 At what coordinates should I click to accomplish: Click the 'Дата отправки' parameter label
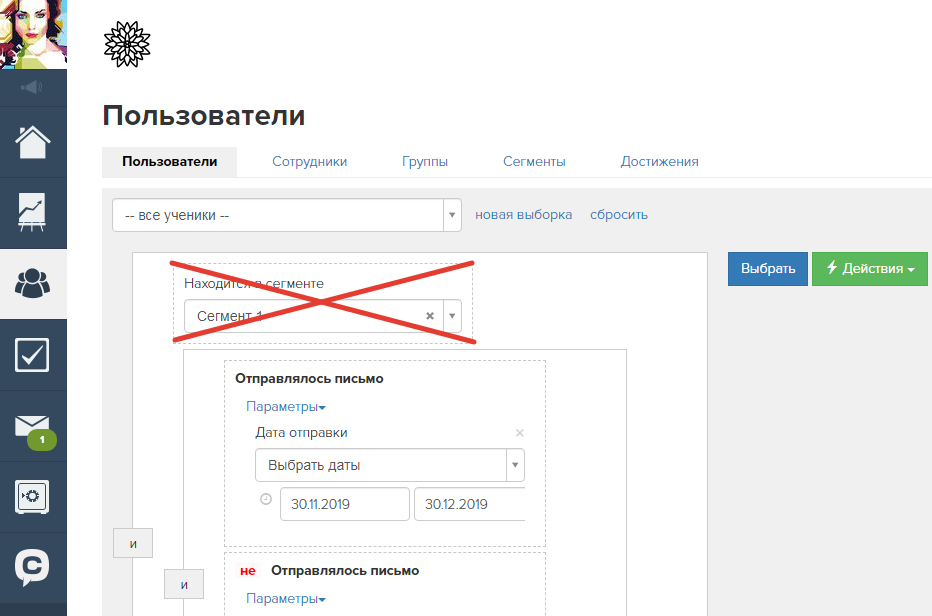point(301,433)
